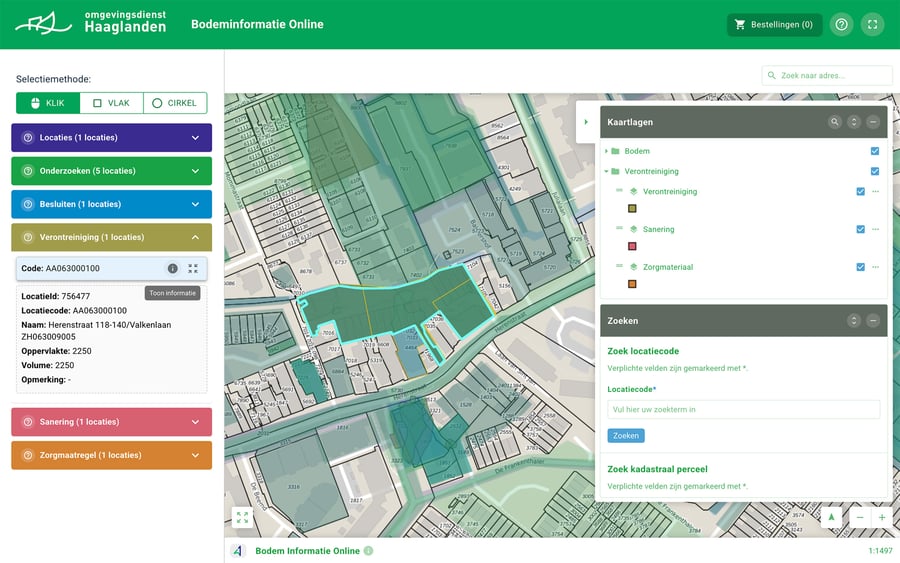Image resolution: width=900 pixels, height=563 pixels.
Task: Click the Zorgmateriaal layer stack icon
Action: pyautogui.click(x=634, y=267)
